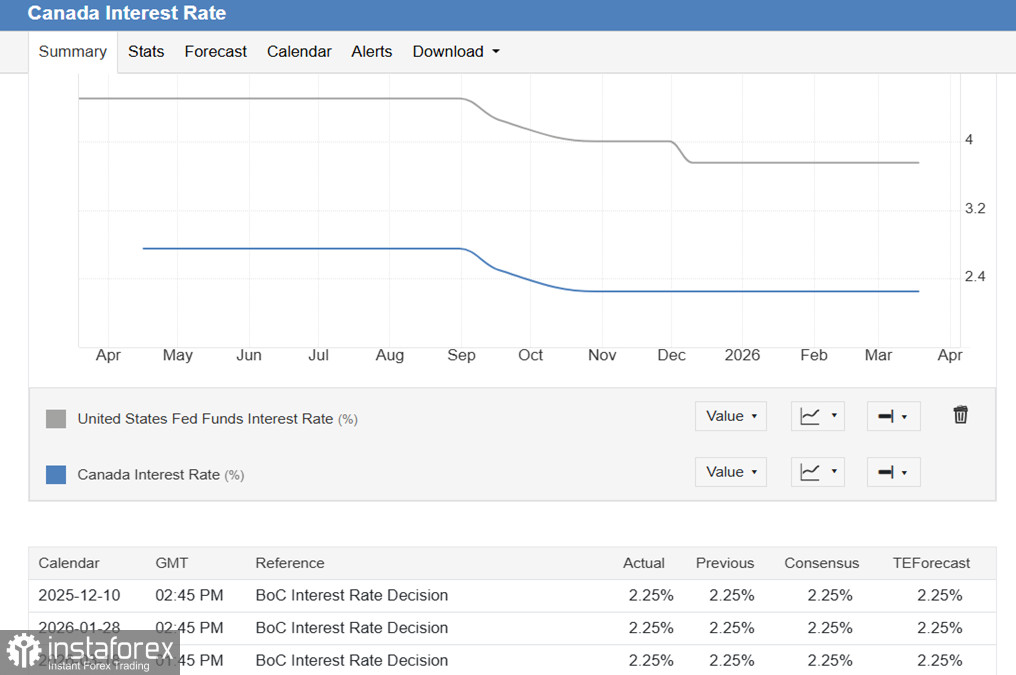Click the blue Canada rate line on chart

pyautogui.click(x=300, y=248)
